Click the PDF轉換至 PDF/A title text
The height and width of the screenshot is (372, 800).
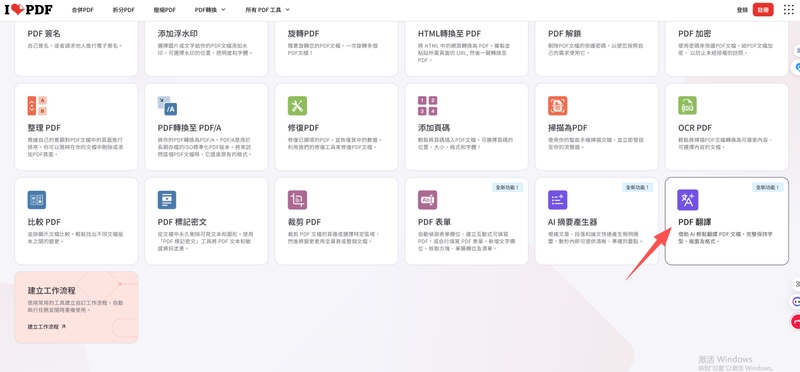189,128
